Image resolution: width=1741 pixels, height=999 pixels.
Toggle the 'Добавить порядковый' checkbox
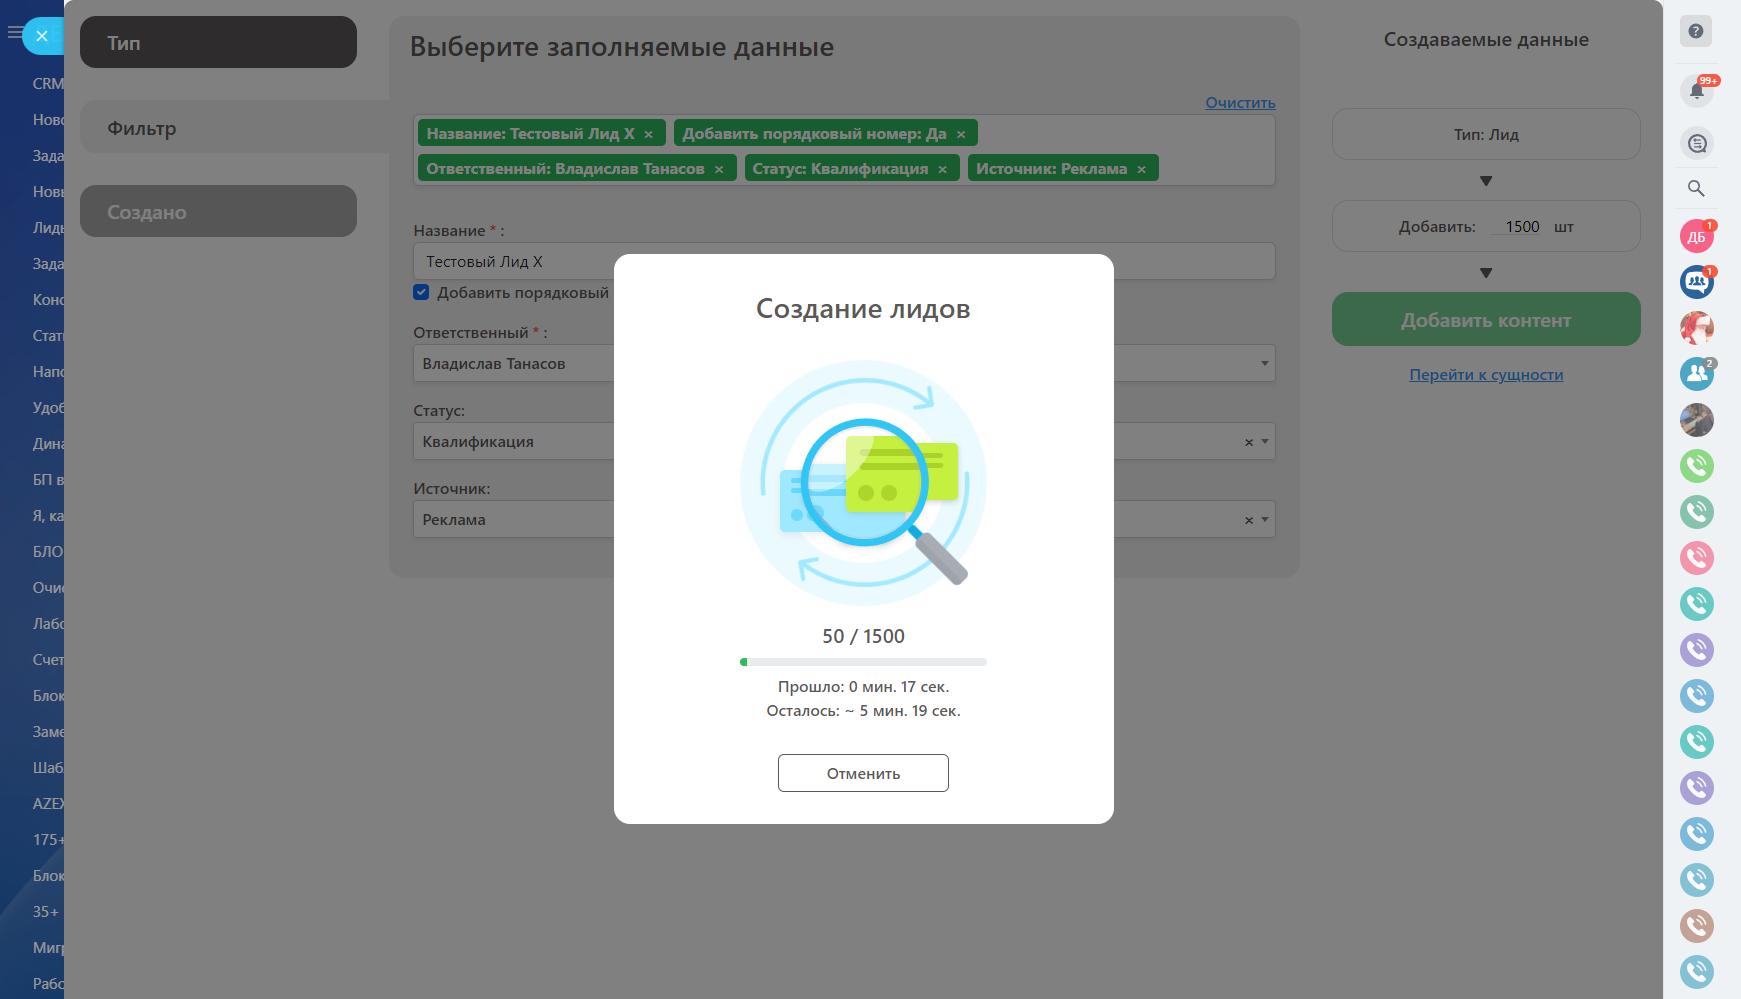[421, 293]
